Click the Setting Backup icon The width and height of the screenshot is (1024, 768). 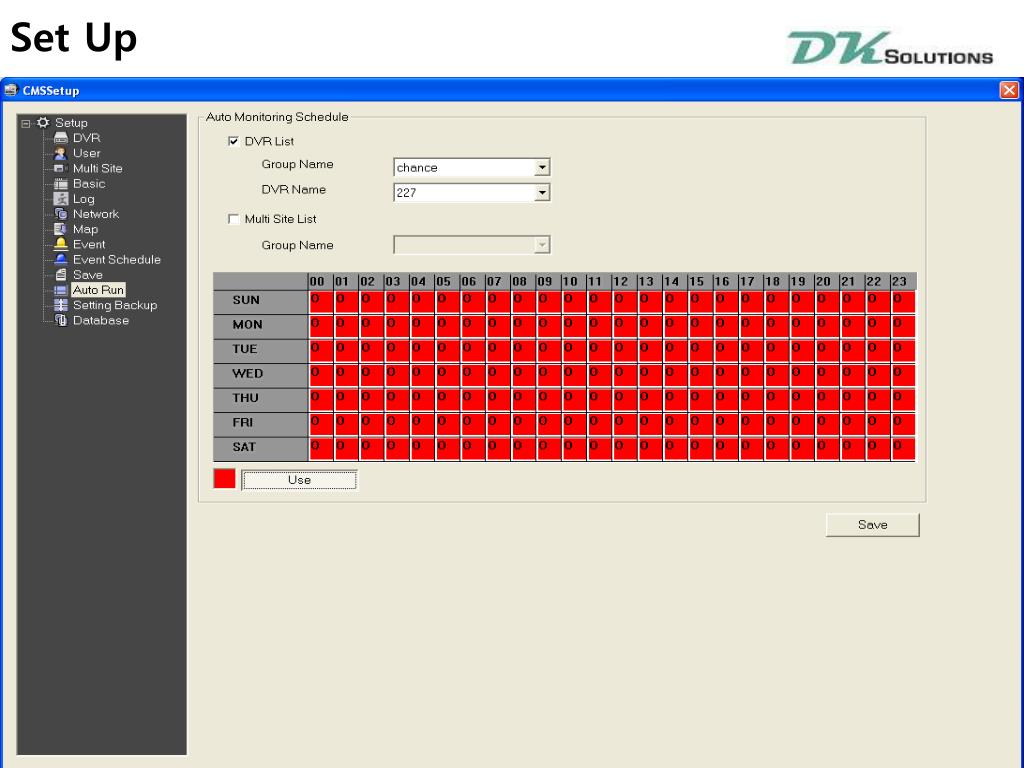click(x=61, y=305)
